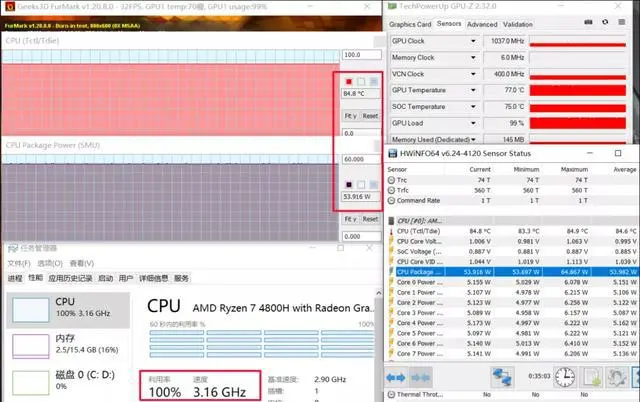Image resolution: width=640 pixels, height=402 pixels.
Task: Switch to the 进程 tab
Action: (15, 278)
